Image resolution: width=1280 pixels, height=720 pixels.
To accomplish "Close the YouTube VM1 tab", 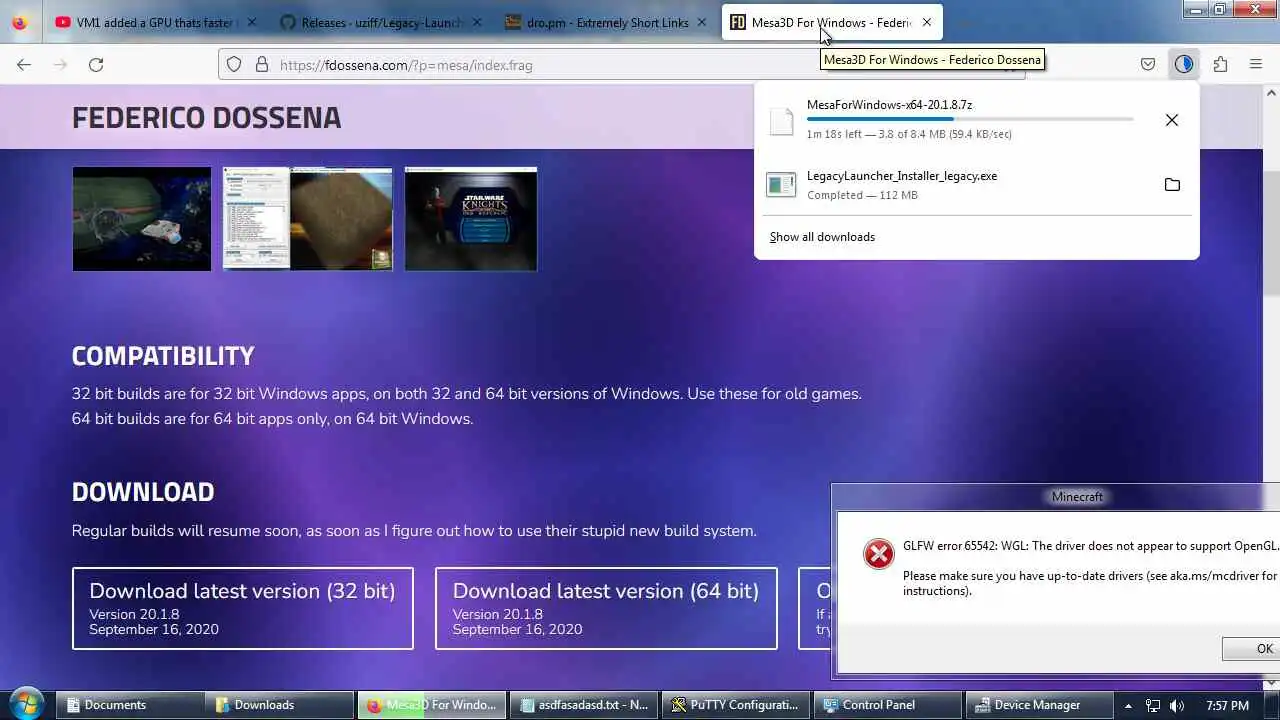I will coord(251,22).
